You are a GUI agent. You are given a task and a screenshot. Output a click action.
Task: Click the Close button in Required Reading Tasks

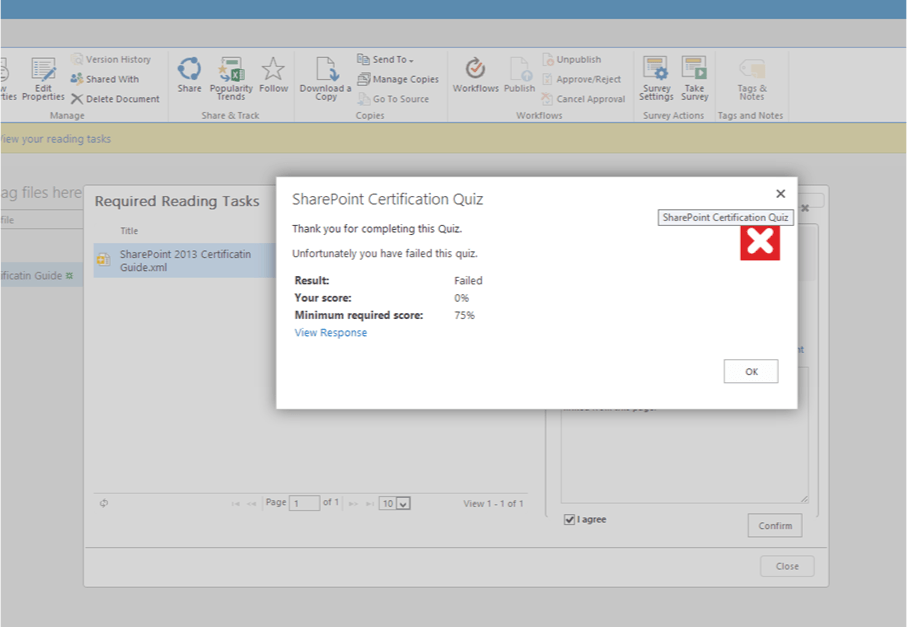coord(787,566)
